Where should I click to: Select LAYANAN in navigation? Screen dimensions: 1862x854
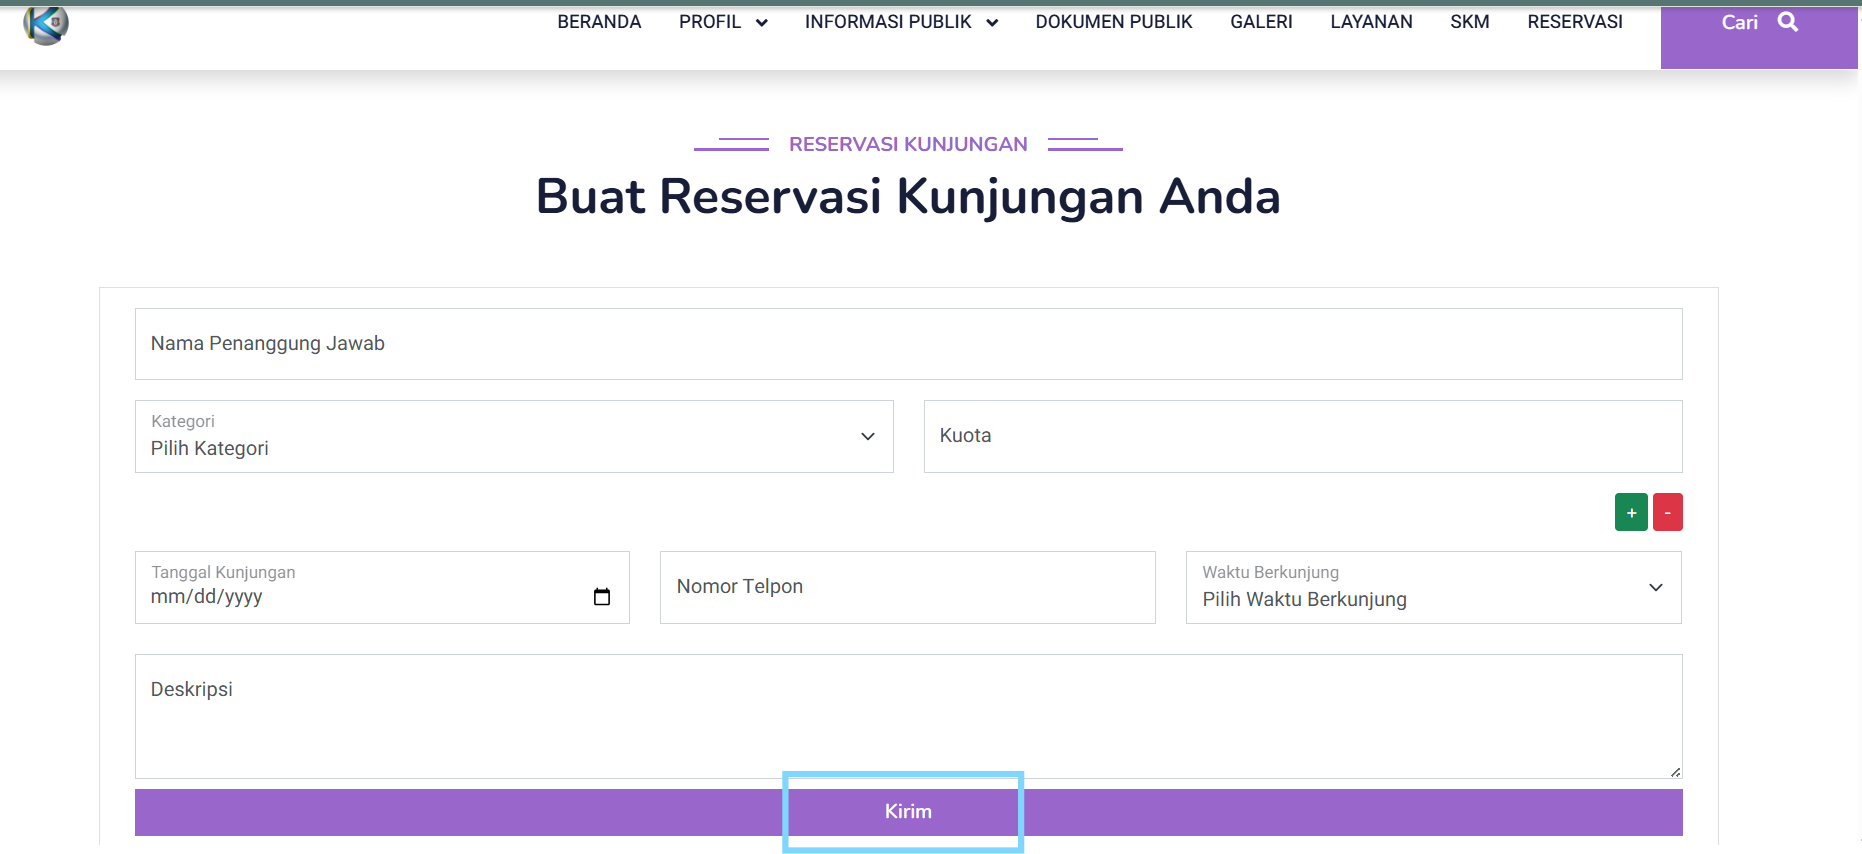tap(1371, 22)
